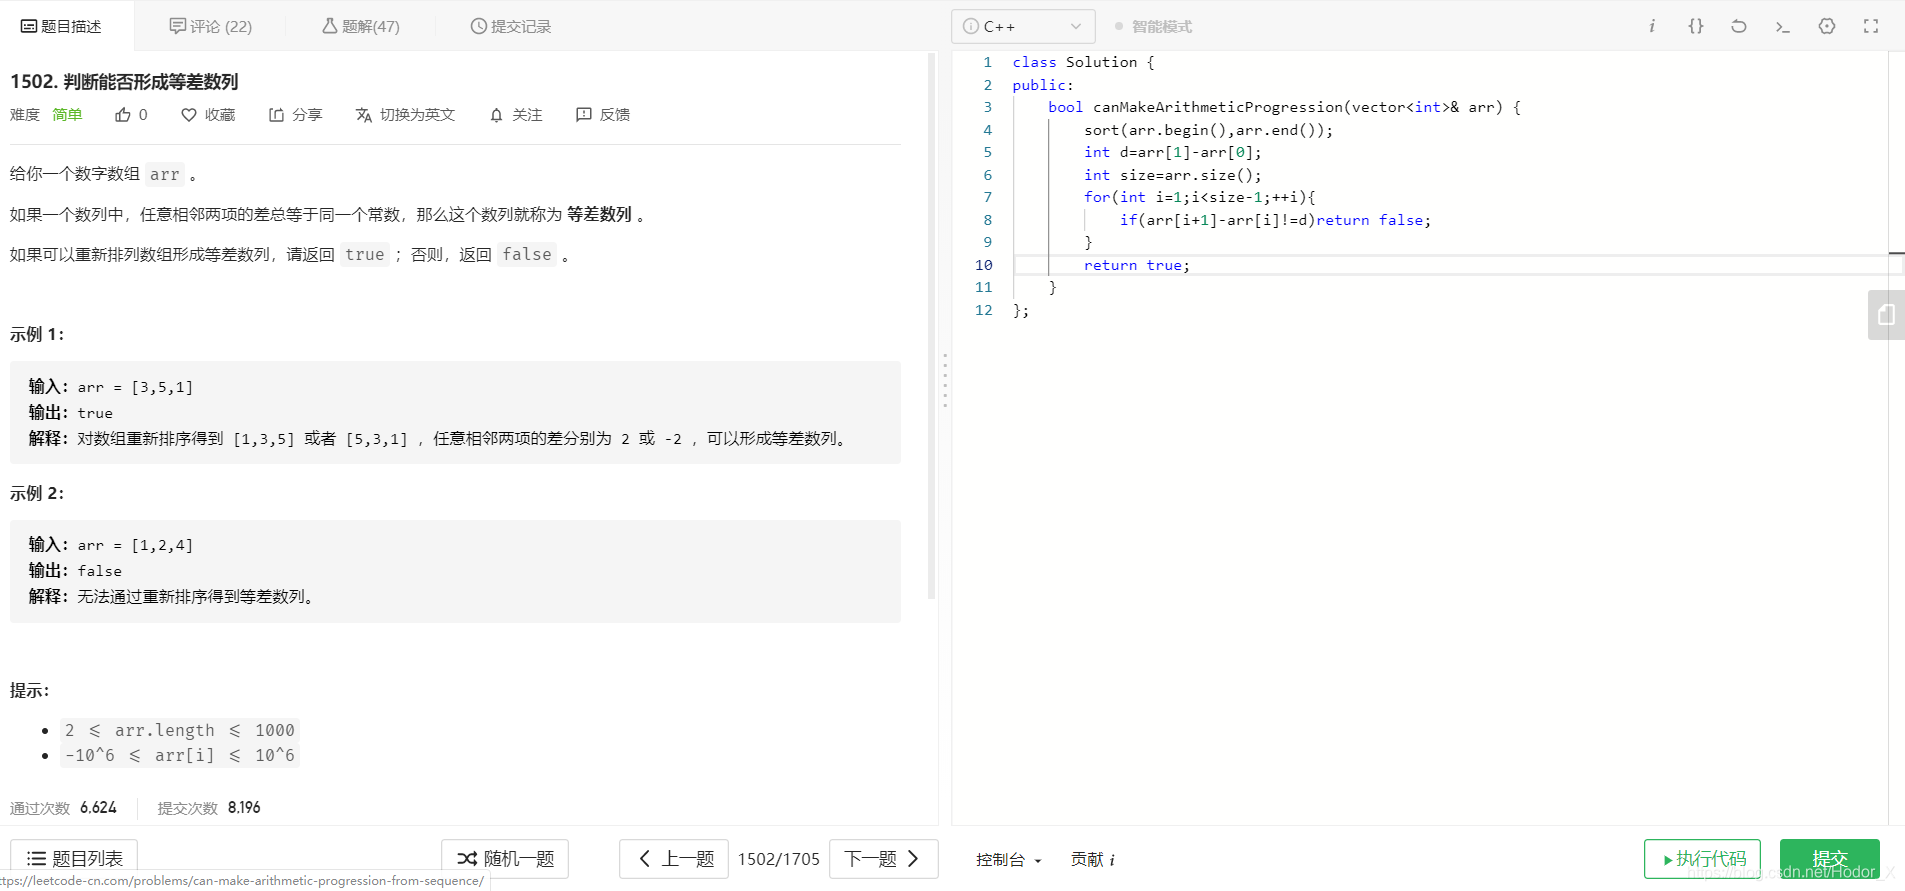Click the 贡献 contribute link
The image size is (1905, 891).
pyautogui.click(x=1093, y=860)
